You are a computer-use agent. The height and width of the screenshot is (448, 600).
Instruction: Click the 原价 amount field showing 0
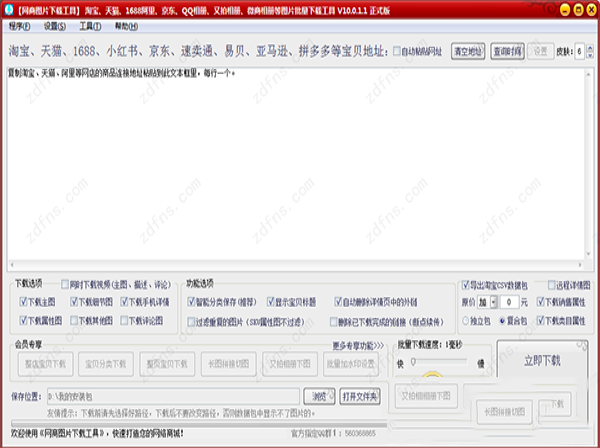tap(508, 302)
